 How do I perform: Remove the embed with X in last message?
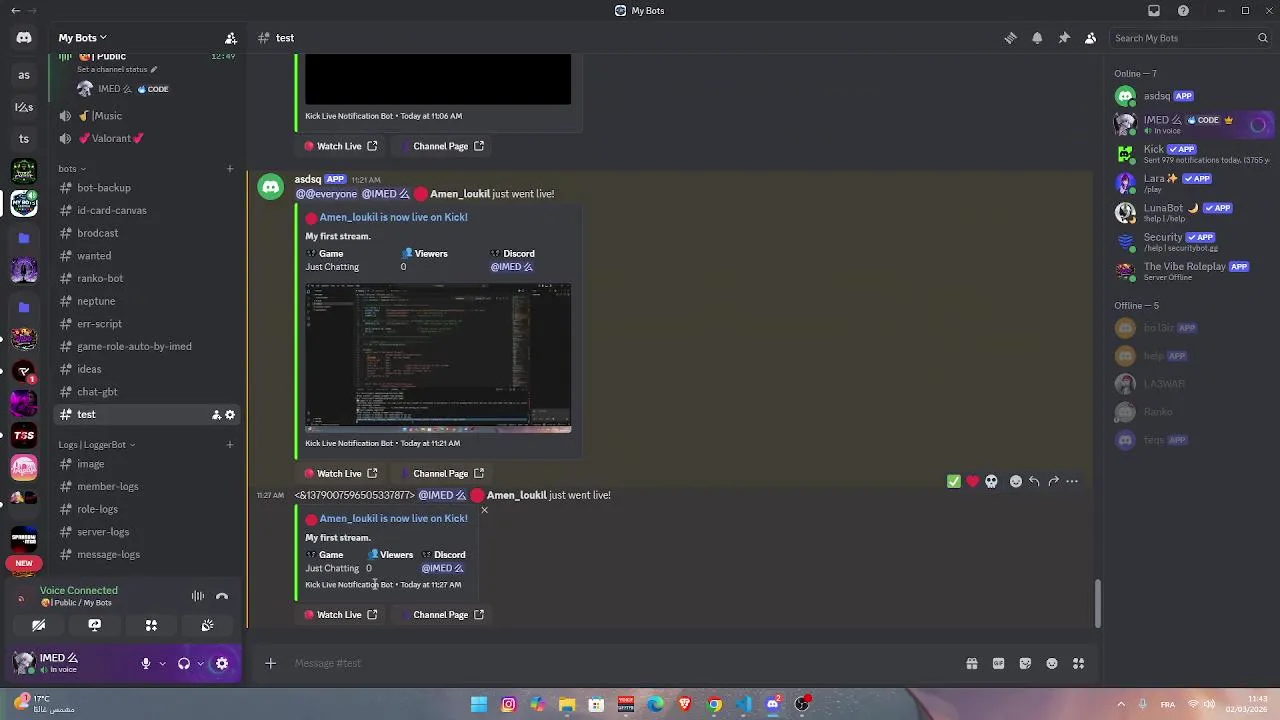click(484, 511)
